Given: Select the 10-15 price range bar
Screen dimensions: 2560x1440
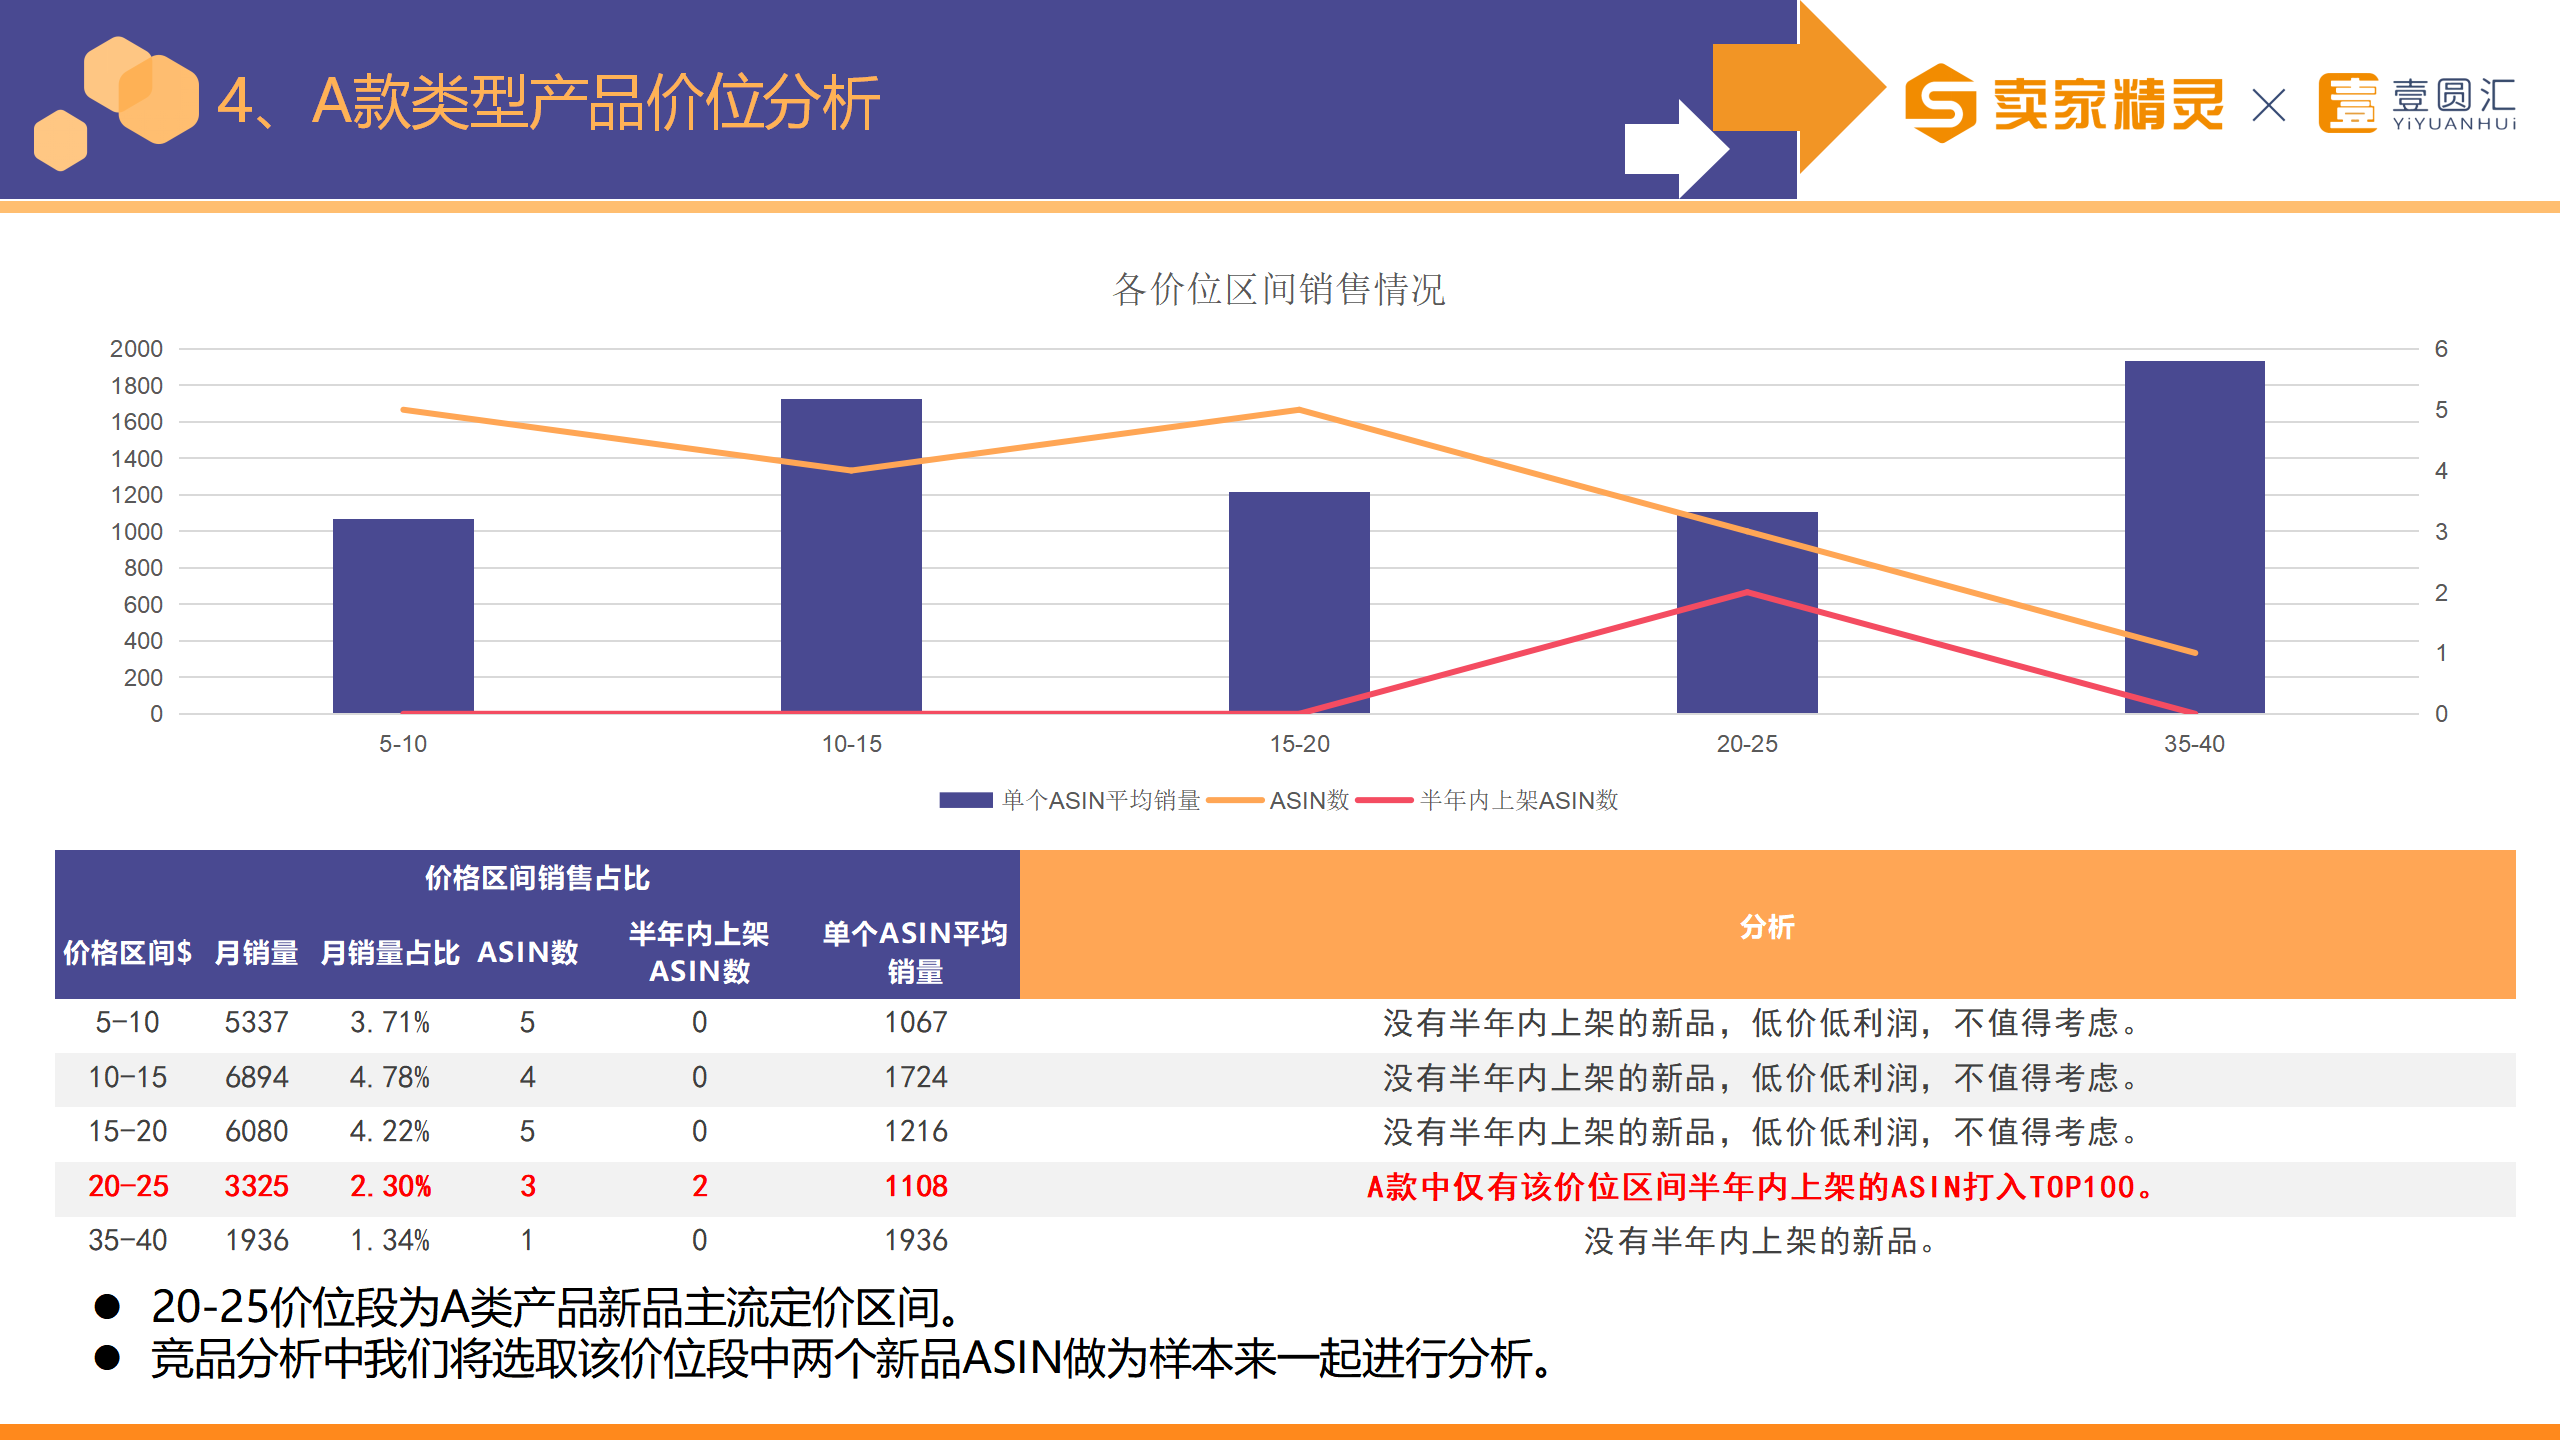Looking at the screenshot, I should [x=851, y=556].
